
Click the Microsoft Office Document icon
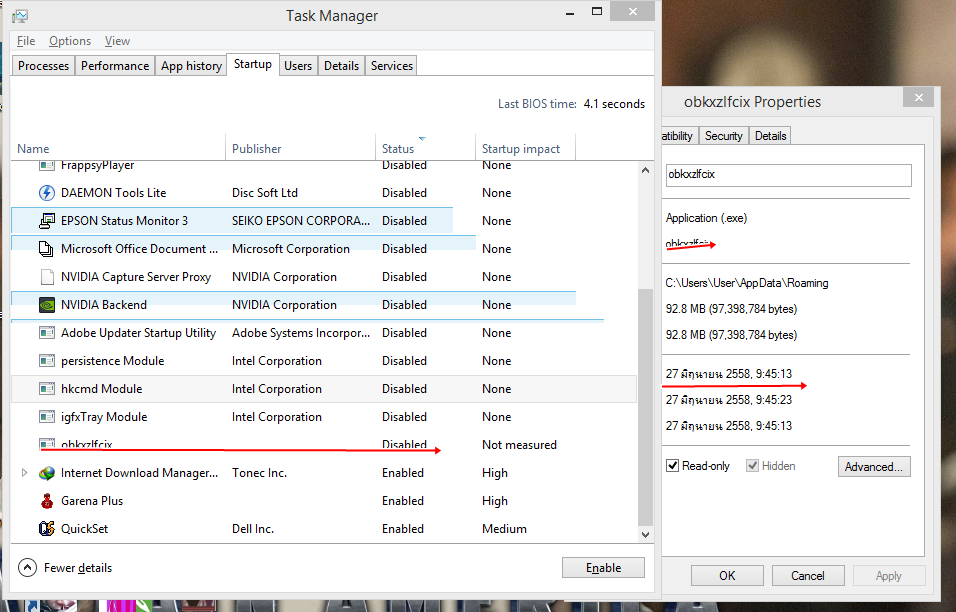coord(47,249)
